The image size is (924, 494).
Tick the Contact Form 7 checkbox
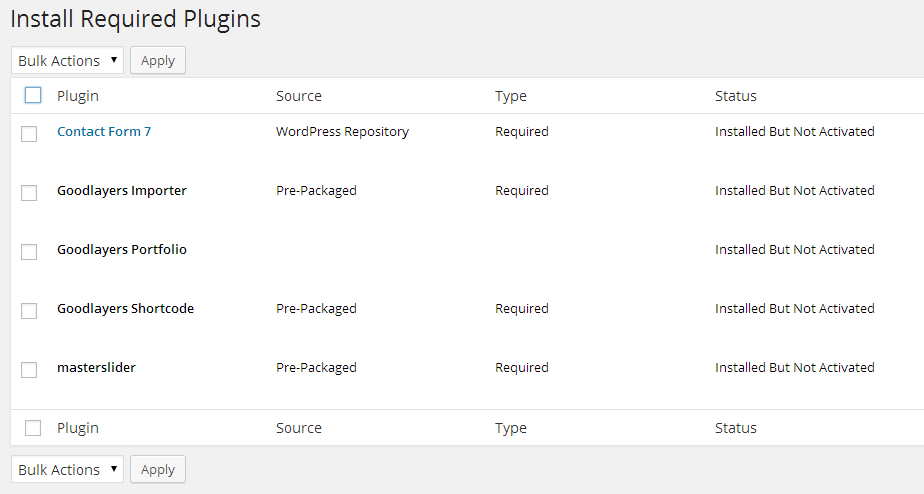29,133
